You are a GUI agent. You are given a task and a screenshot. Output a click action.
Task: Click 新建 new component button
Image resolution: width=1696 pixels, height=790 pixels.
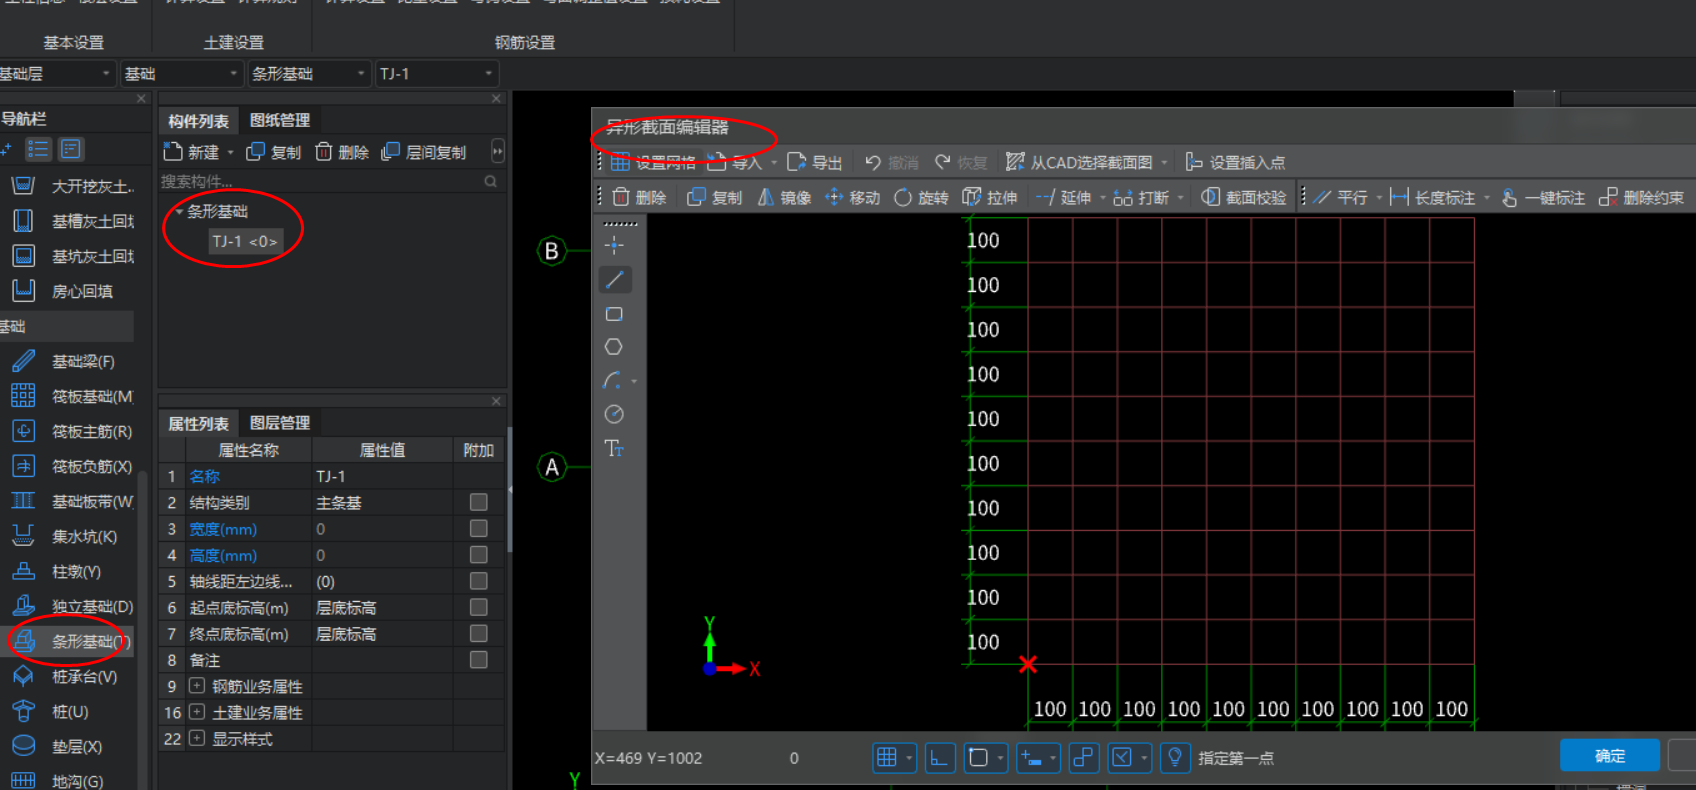(x=192, y=152)
